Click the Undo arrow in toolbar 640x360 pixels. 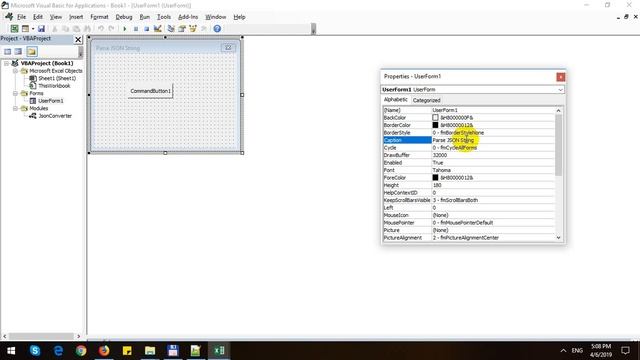(x=100, y=29)
